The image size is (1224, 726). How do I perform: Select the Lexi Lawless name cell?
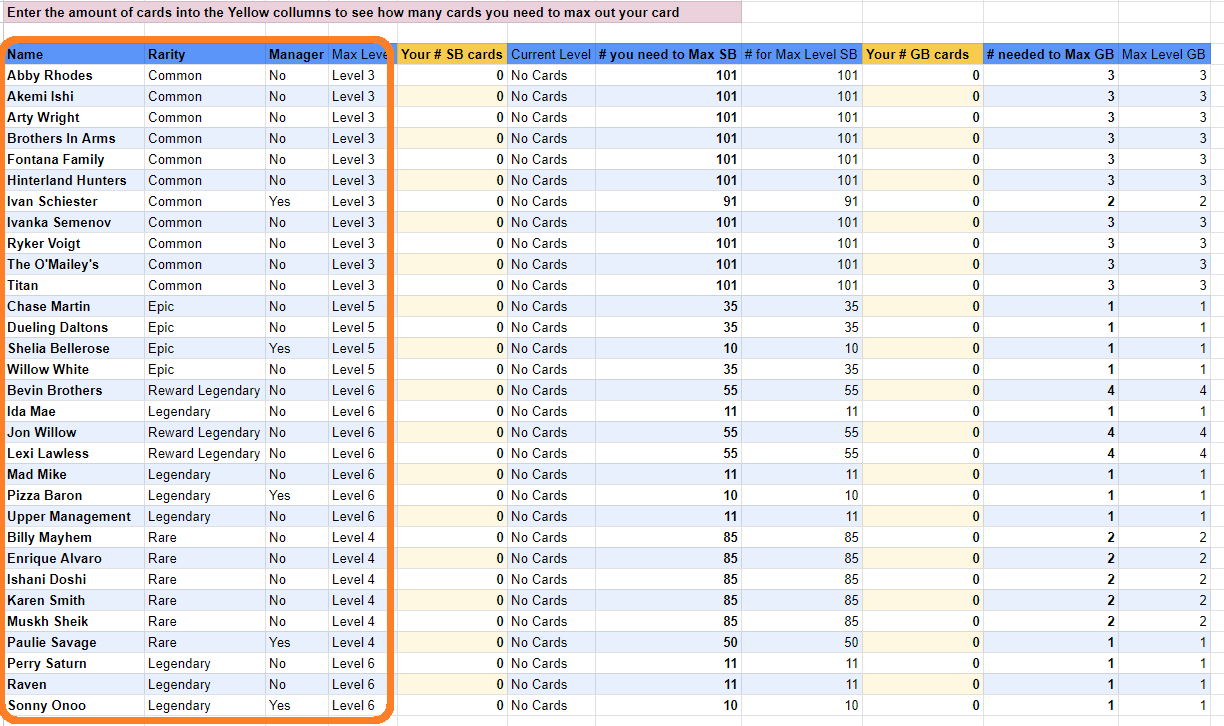75,453
